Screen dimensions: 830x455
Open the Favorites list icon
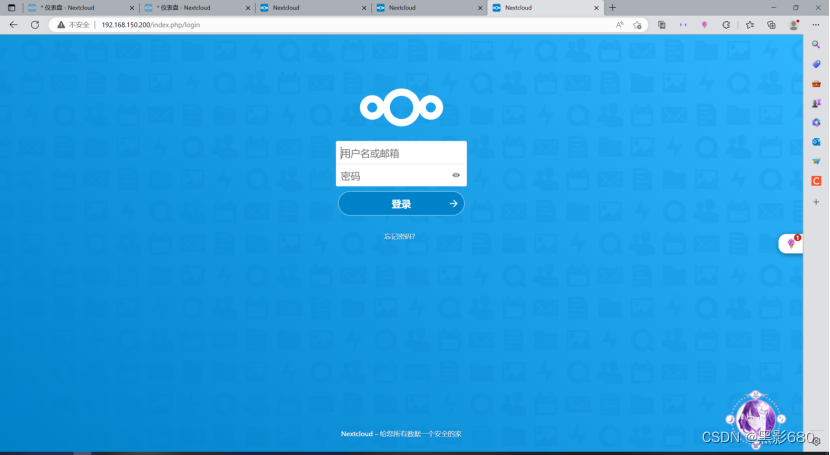(x=750, y=25)
